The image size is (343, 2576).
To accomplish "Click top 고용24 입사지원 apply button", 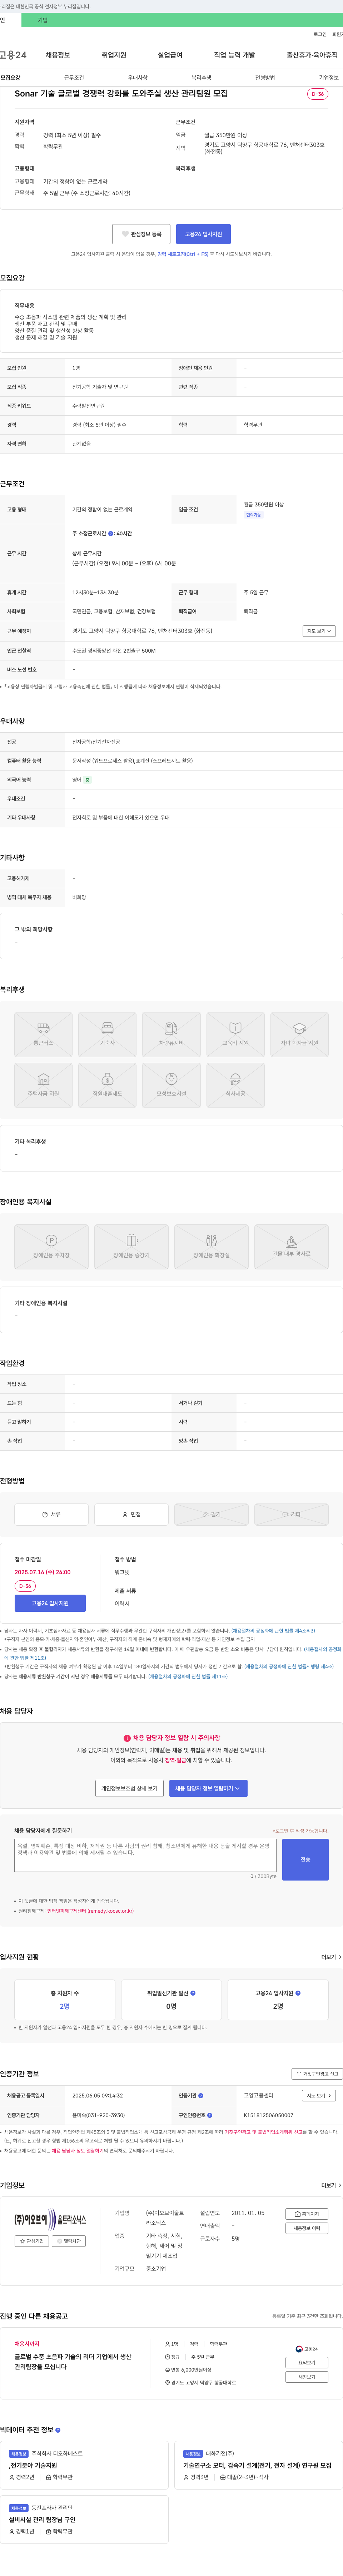I will coord(203,234).
